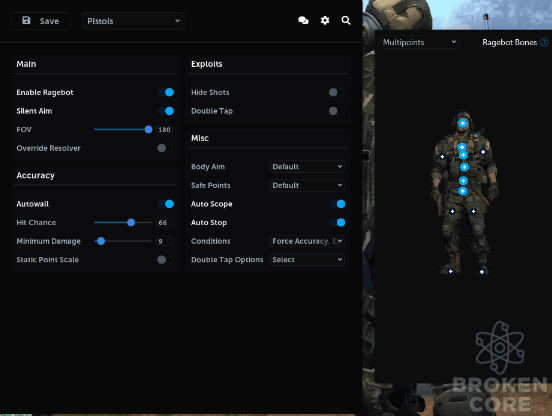
Task: Open the Multipoints dropdown
Action: click(x=419, y=42)
